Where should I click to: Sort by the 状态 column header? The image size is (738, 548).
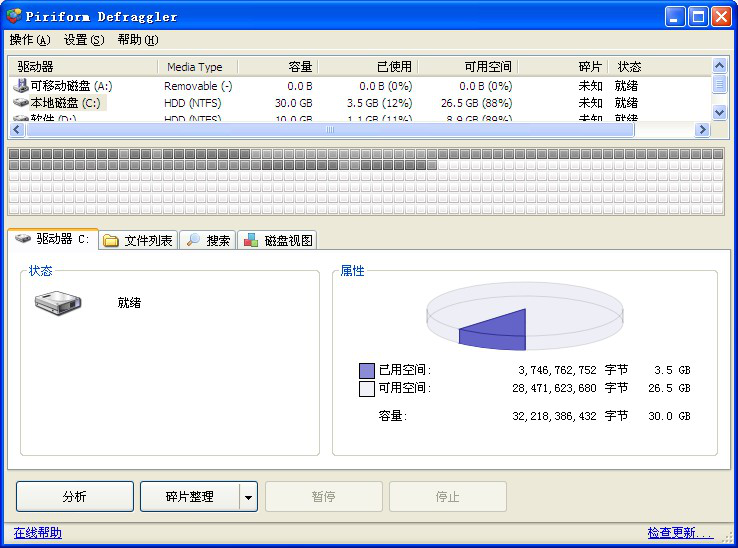coord(659,67)
